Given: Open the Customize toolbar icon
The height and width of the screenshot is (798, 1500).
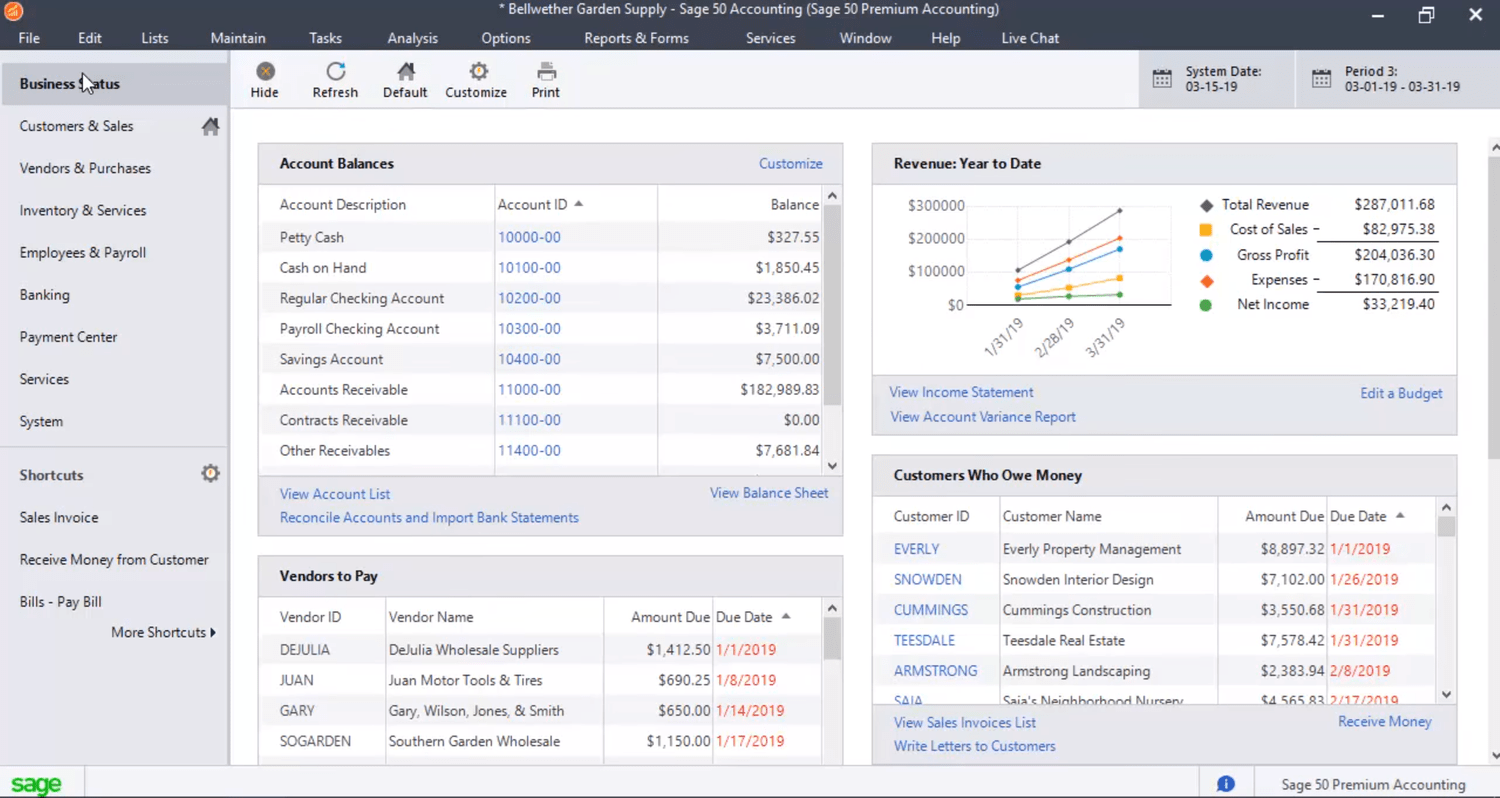Looking at the screenshot, I should [476, 79].
